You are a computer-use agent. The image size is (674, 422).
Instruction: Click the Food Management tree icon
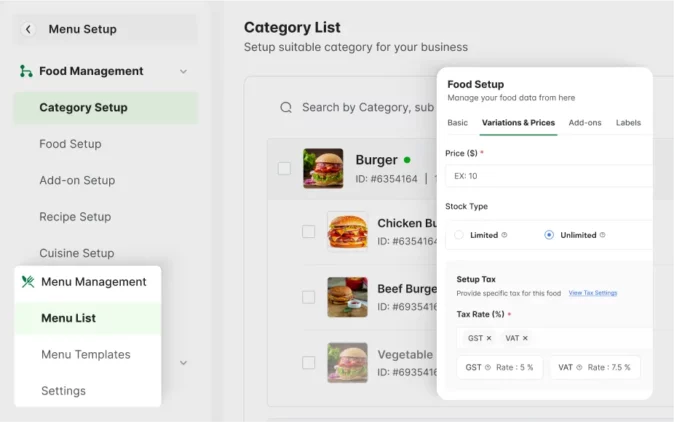pyautogui.click(x=26, y=71)
